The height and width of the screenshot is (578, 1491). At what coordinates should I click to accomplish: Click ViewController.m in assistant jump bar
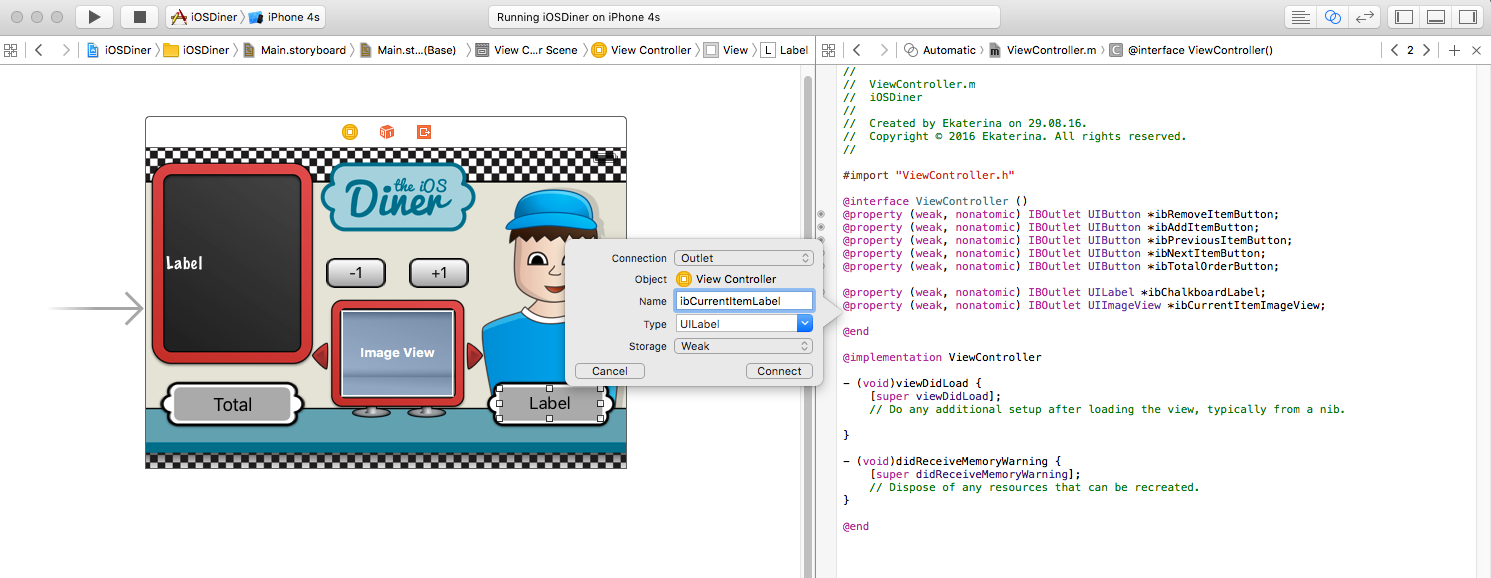(x=1043, y=50)
